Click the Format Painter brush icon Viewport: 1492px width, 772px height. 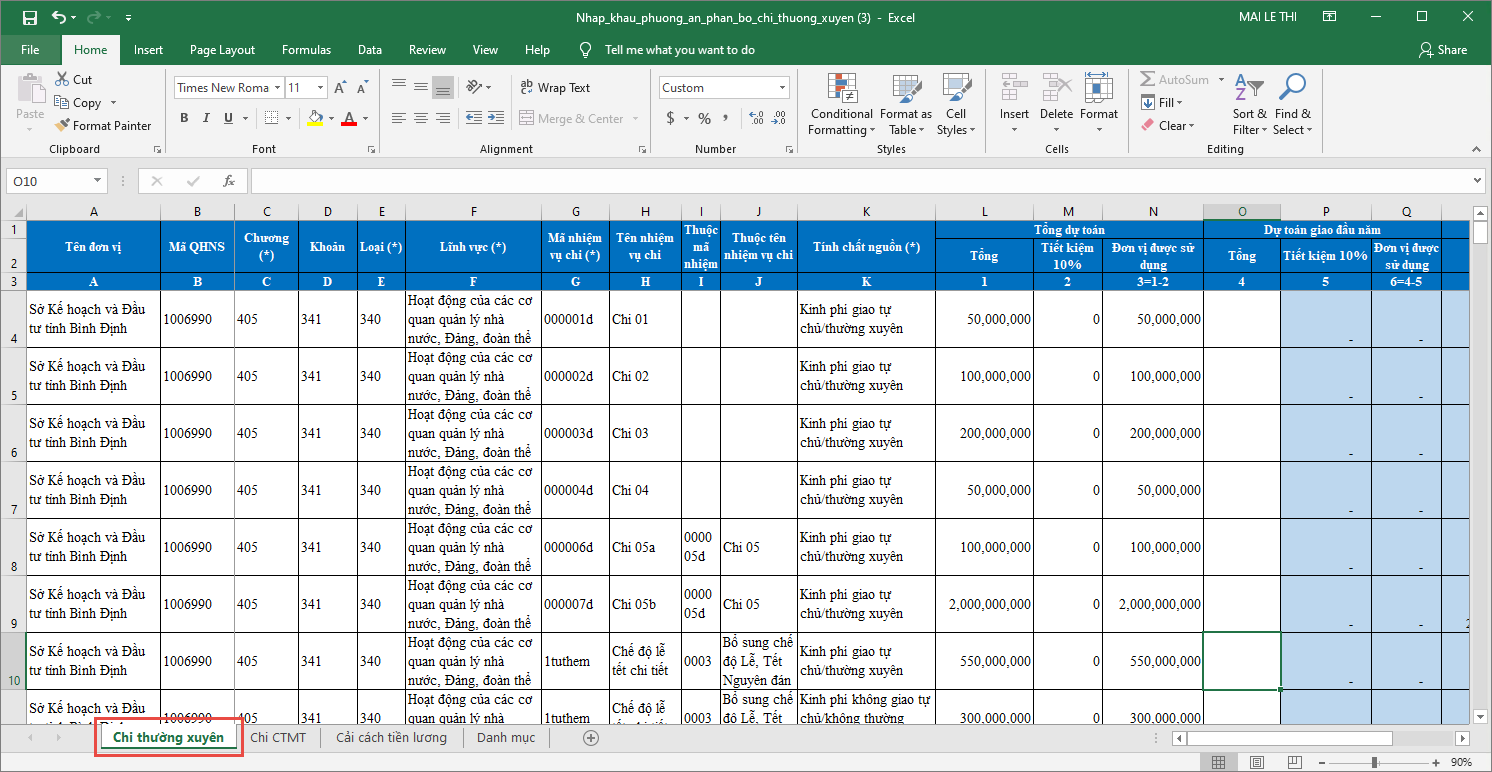pyautogui.click(x=62, y=126)
